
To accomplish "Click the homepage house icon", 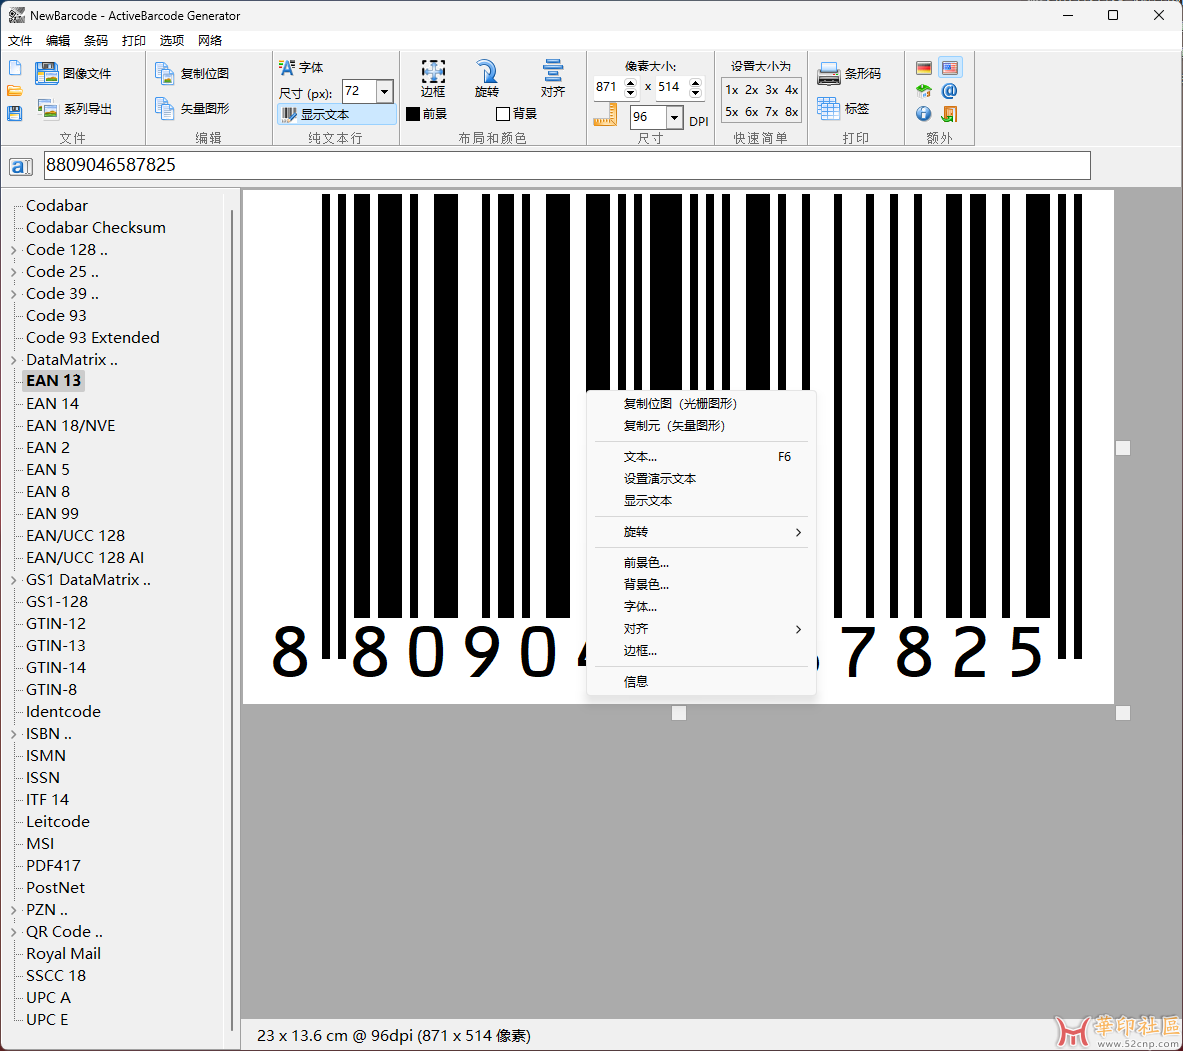I will pyautogui.click(x=924, y=91).
